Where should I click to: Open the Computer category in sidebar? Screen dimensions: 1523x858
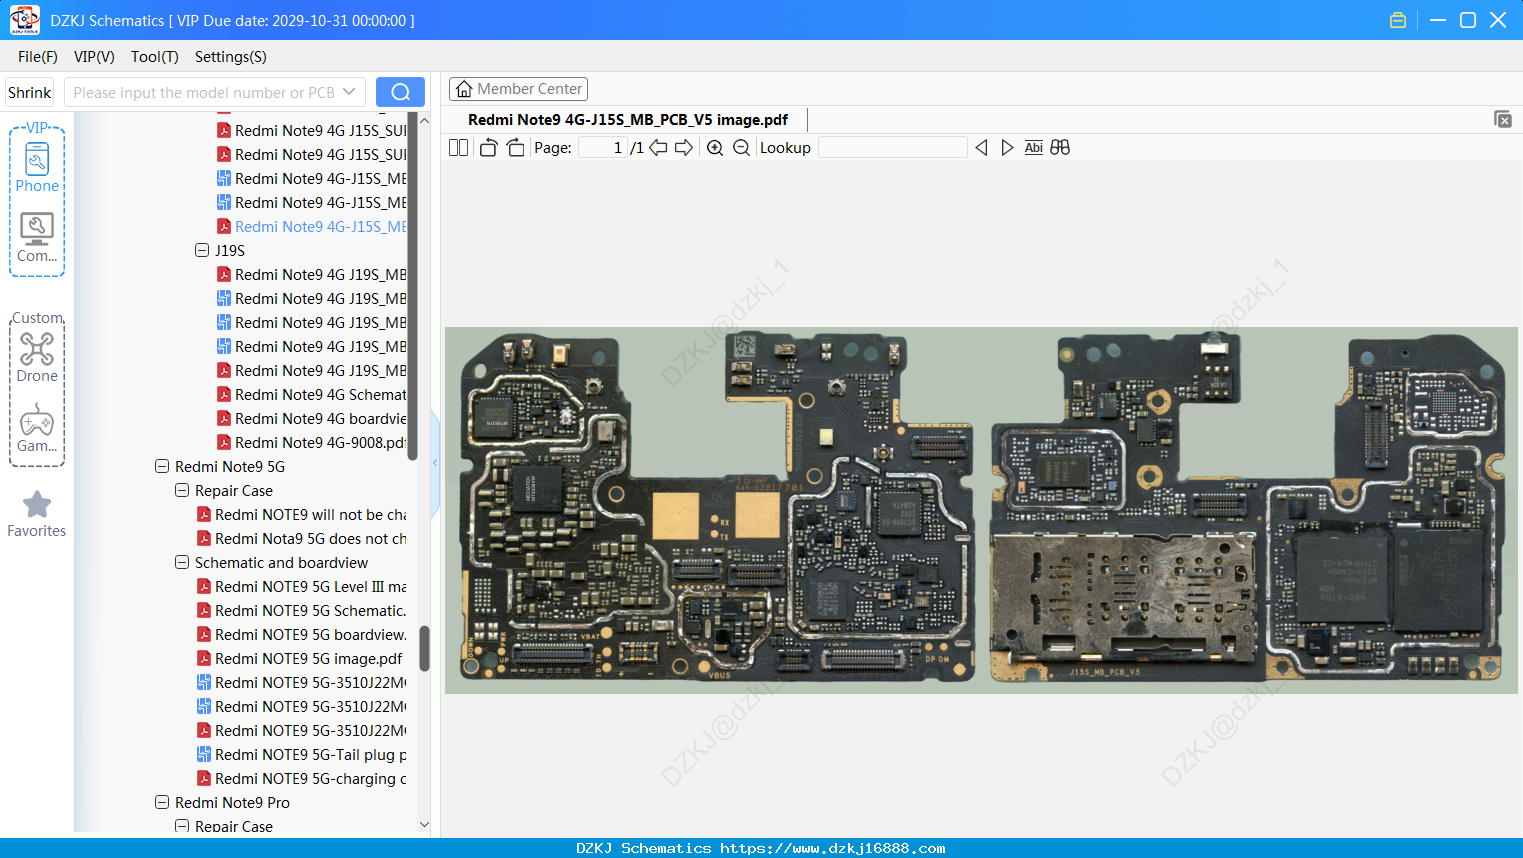(37, 238)
